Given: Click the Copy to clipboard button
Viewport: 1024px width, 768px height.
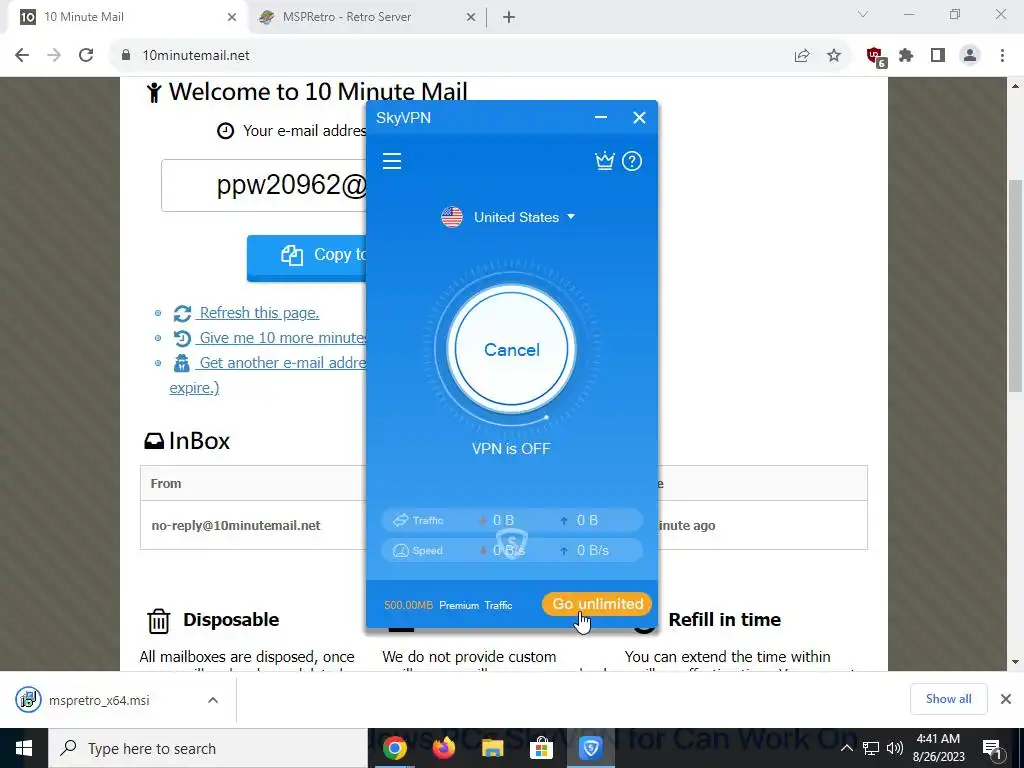Looking at the screenshot, I should [306, 257].
